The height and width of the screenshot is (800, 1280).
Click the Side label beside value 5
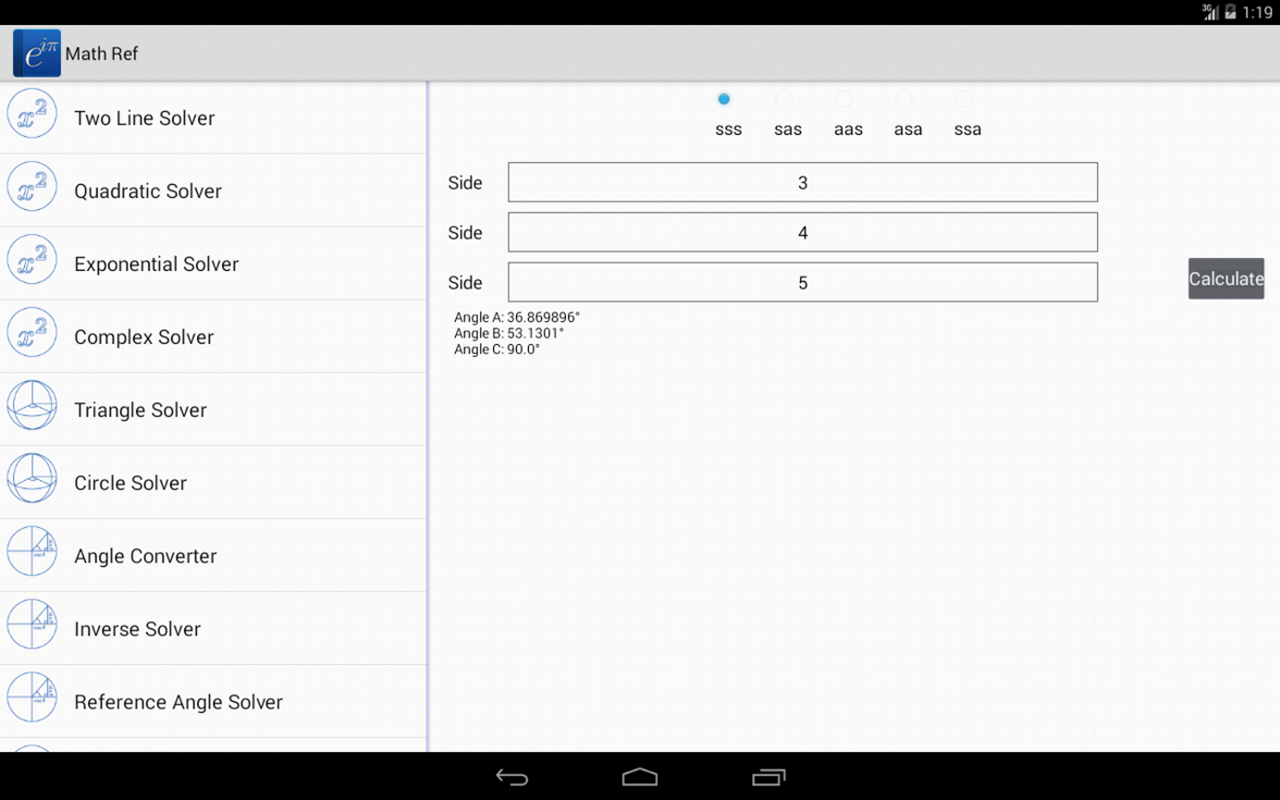[x=465, y=283]
